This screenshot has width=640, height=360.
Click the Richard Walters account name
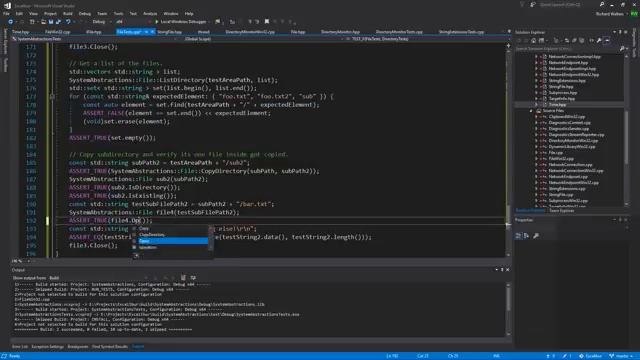609,13
